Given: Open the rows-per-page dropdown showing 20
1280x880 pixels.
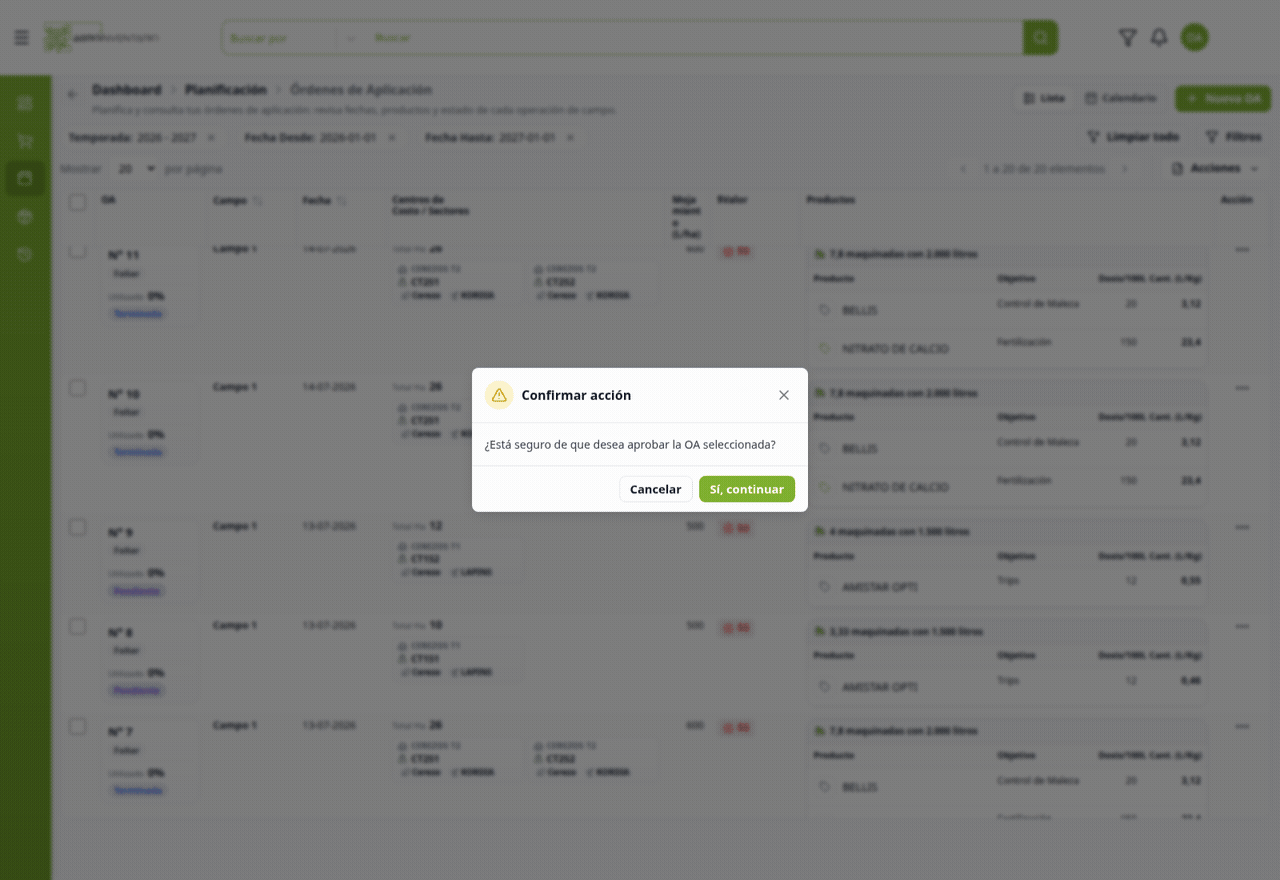Looking at the screenshot, I should (137, 169).
